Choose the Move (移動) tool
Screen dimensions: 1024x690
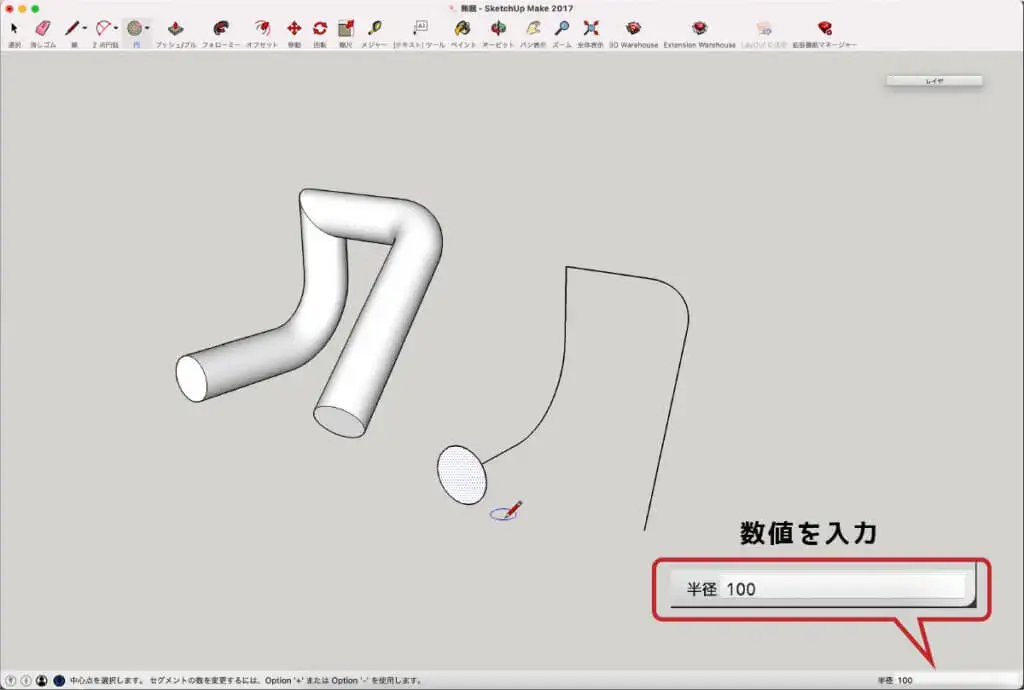pyautogui.click(x=294, y=29)
